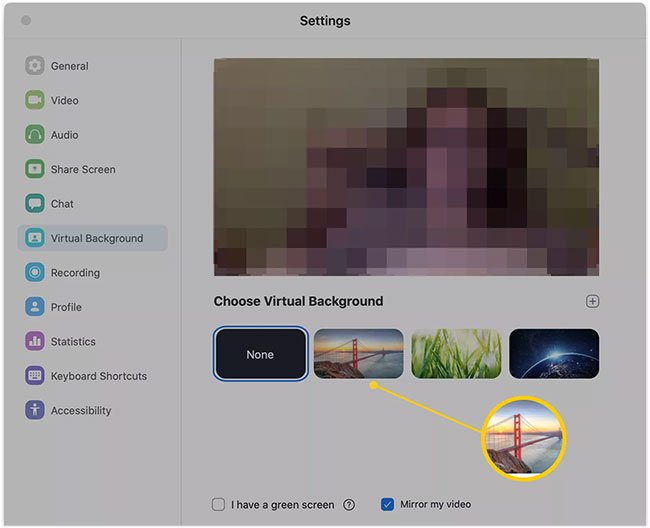Switch to Keyboard Shortcuts settings label
The image size is (650, 528).
(x=99, y=376)
